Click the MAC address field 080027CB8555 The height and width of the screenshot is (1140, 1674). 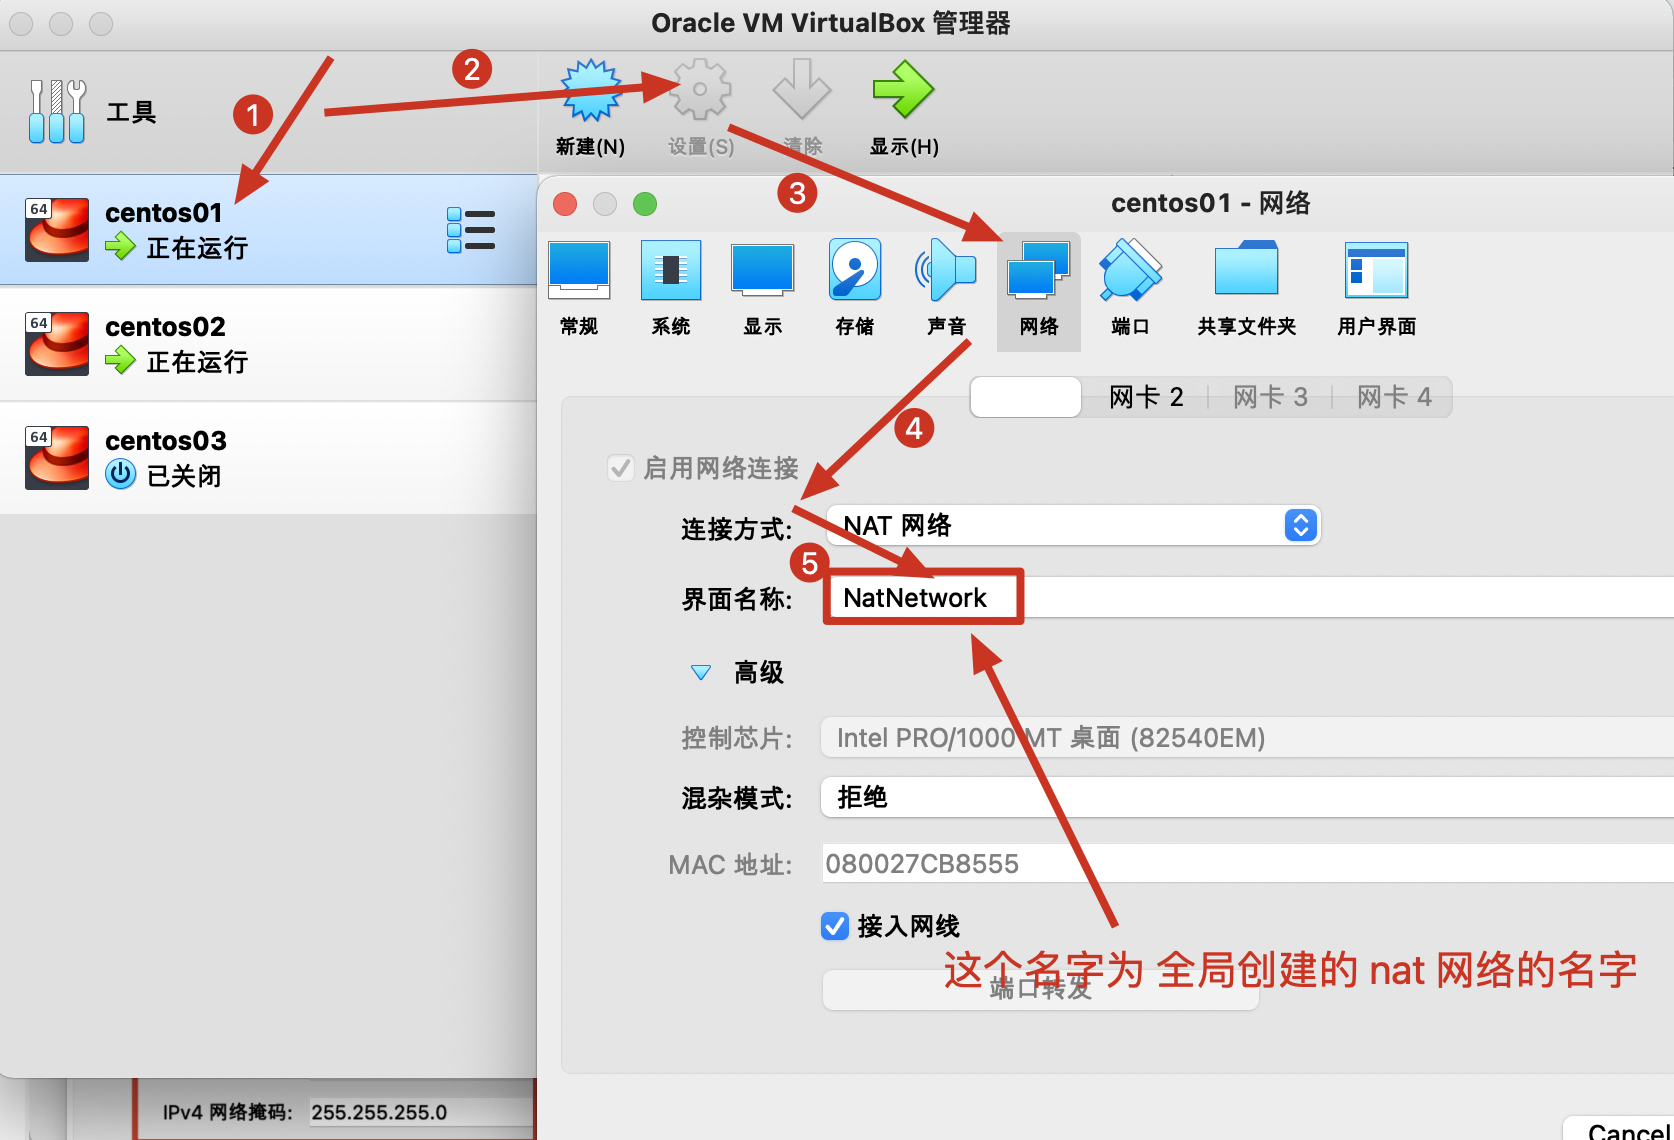point(1248,864)
